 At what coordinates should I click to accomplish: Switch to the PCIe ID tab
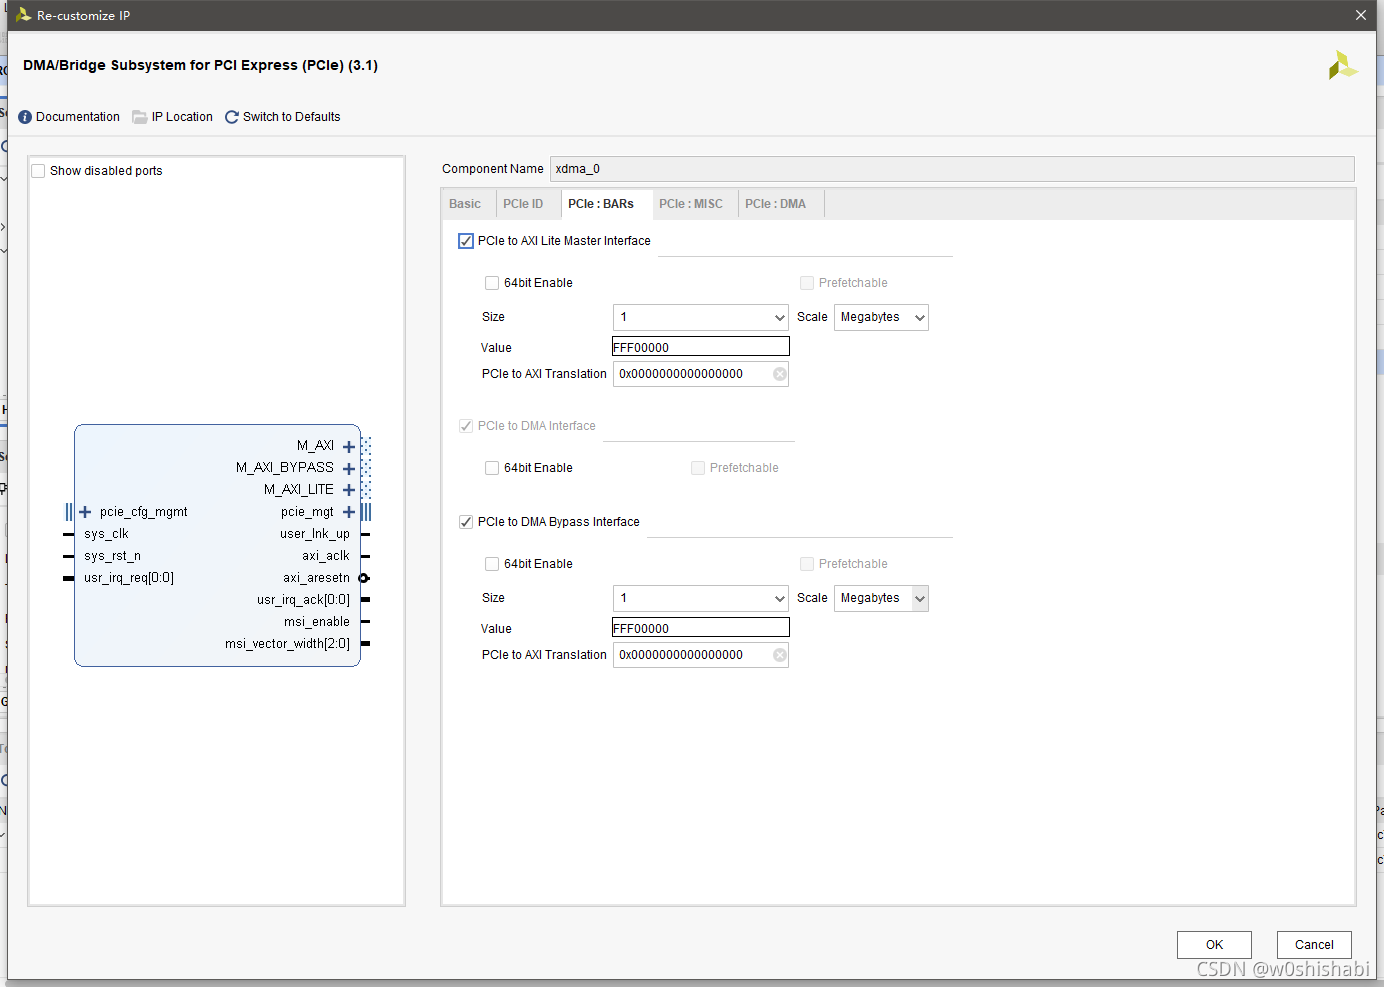523,204
